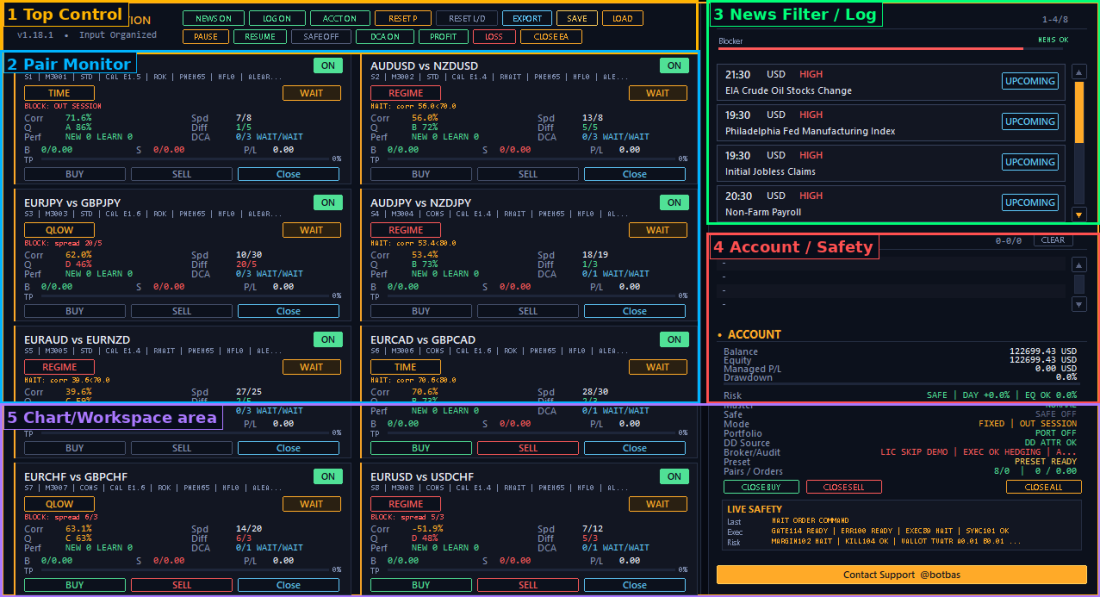Screen dimensions: 1100x597
Task: Select the Non-Farm Payroll news row
Action: pyautogui.click(x=891, y=203)
